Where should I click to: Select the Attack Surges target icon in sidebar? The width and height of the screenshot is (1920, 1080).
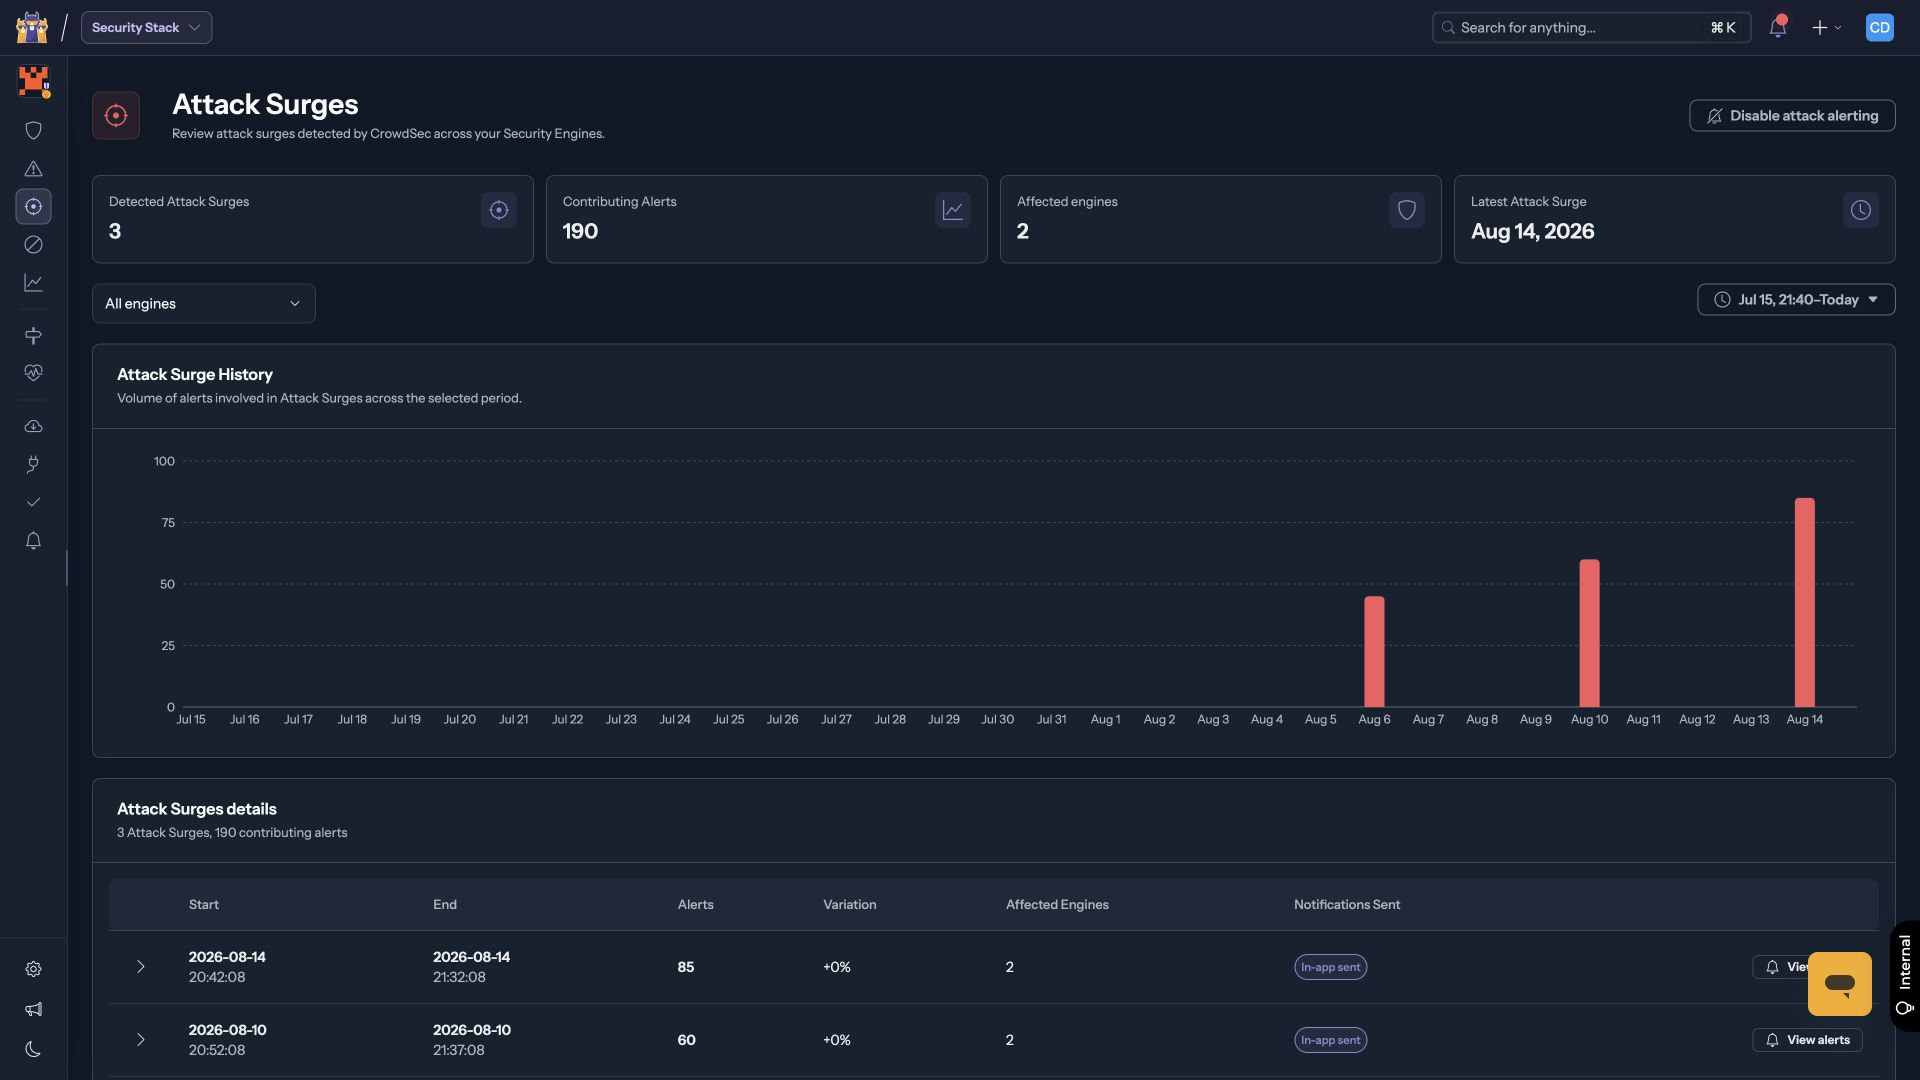(x=33, y=206)
